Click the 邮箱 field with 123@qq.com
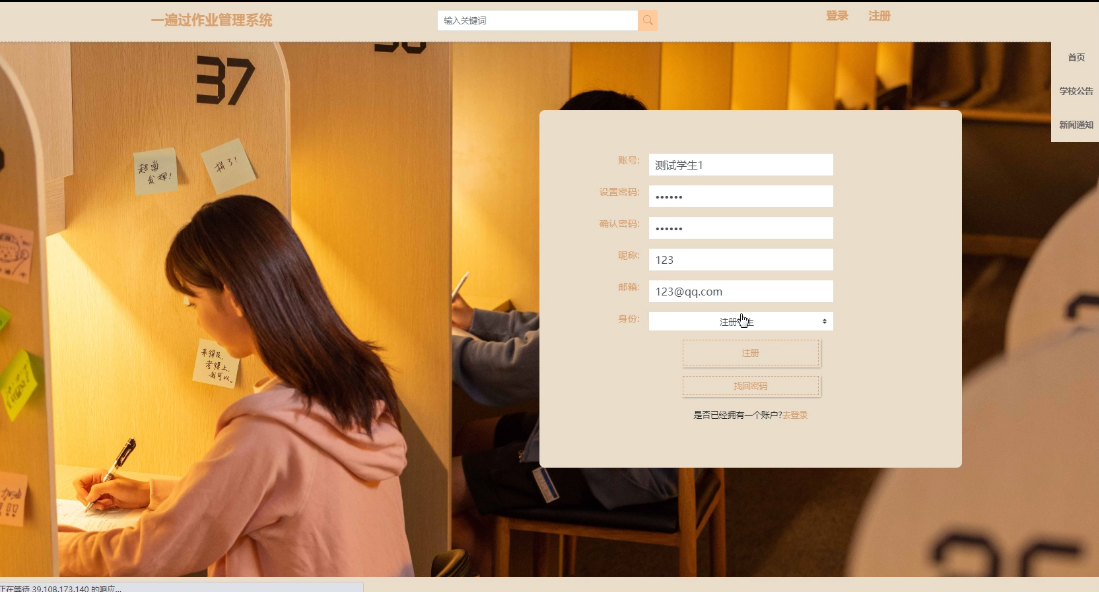This screenshot has width=1099, height=592. tap(741, 291)
